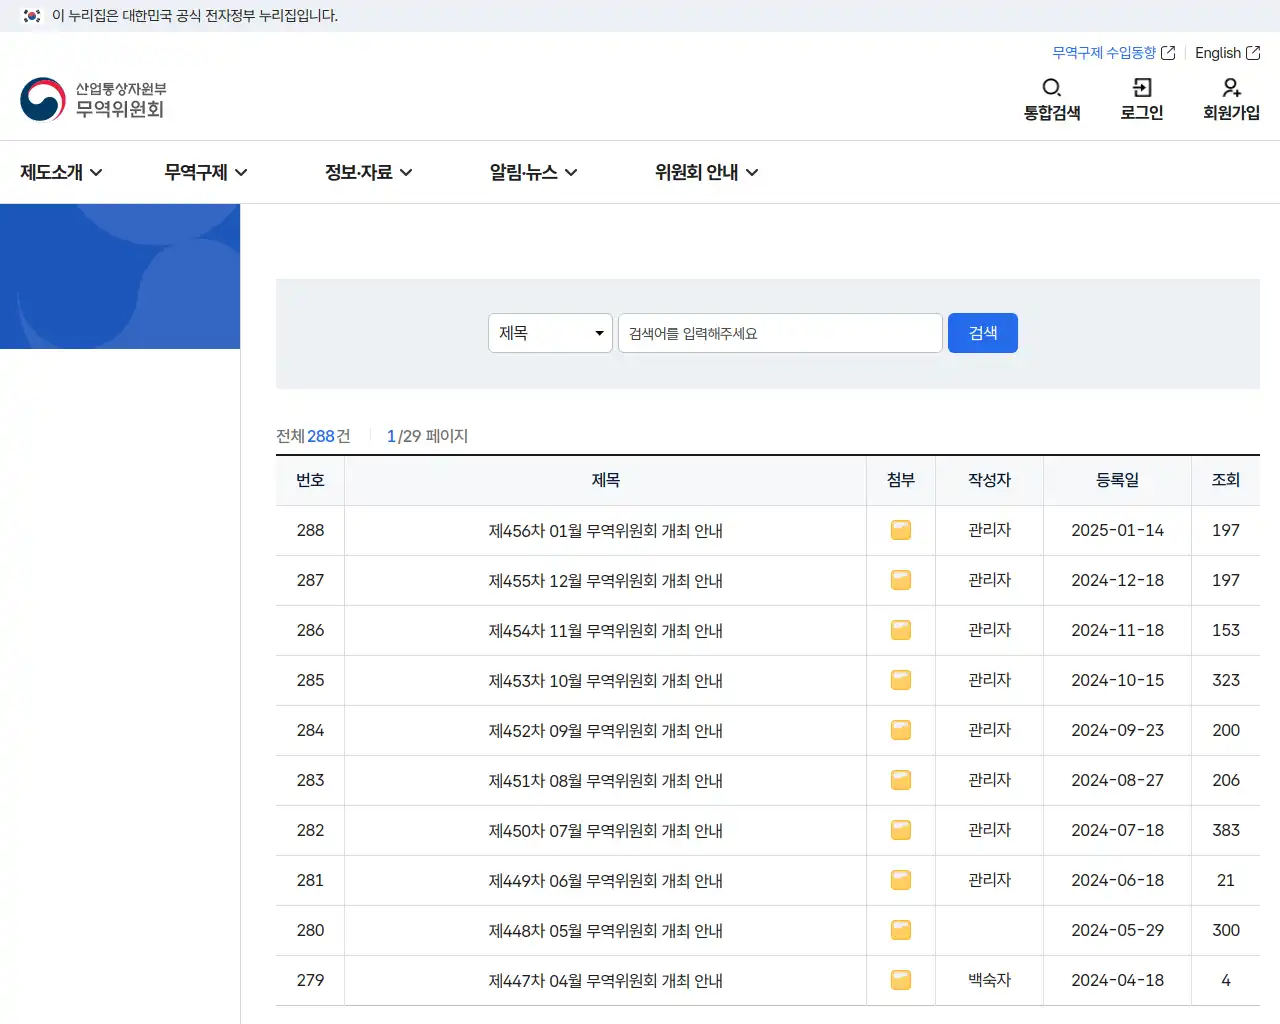The height and width of the screenshot is (1024, 1280).
Task: Open the 통합검색 search icon
Action: click(1052, 99)
